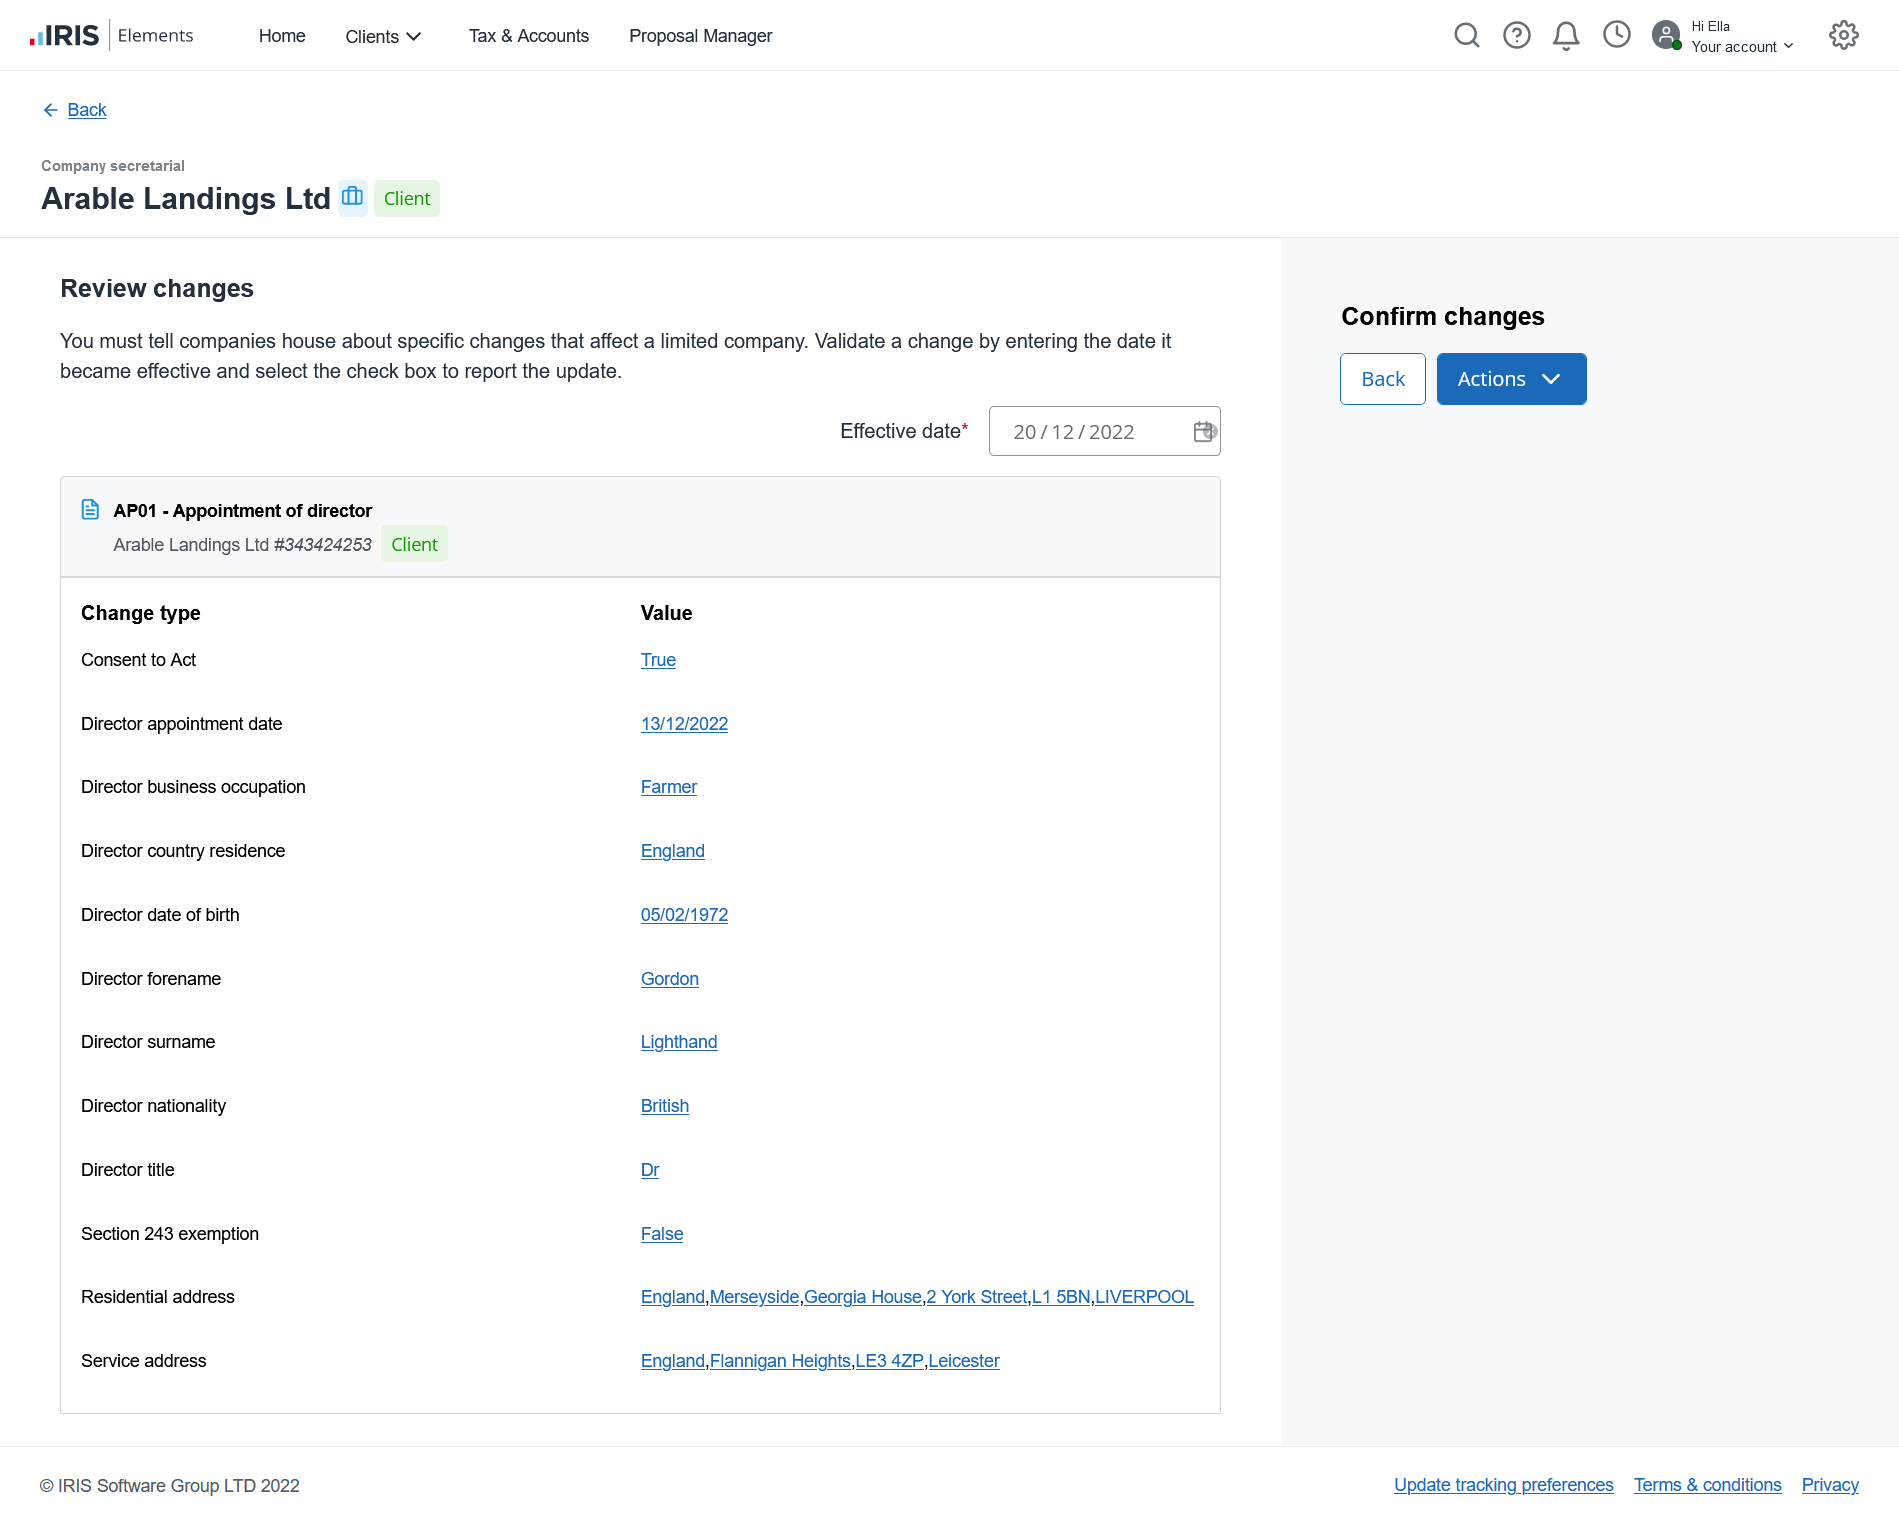1899x1523 pixels.
Task: Go to the Home menu item
Action: [x=282, y=36]
